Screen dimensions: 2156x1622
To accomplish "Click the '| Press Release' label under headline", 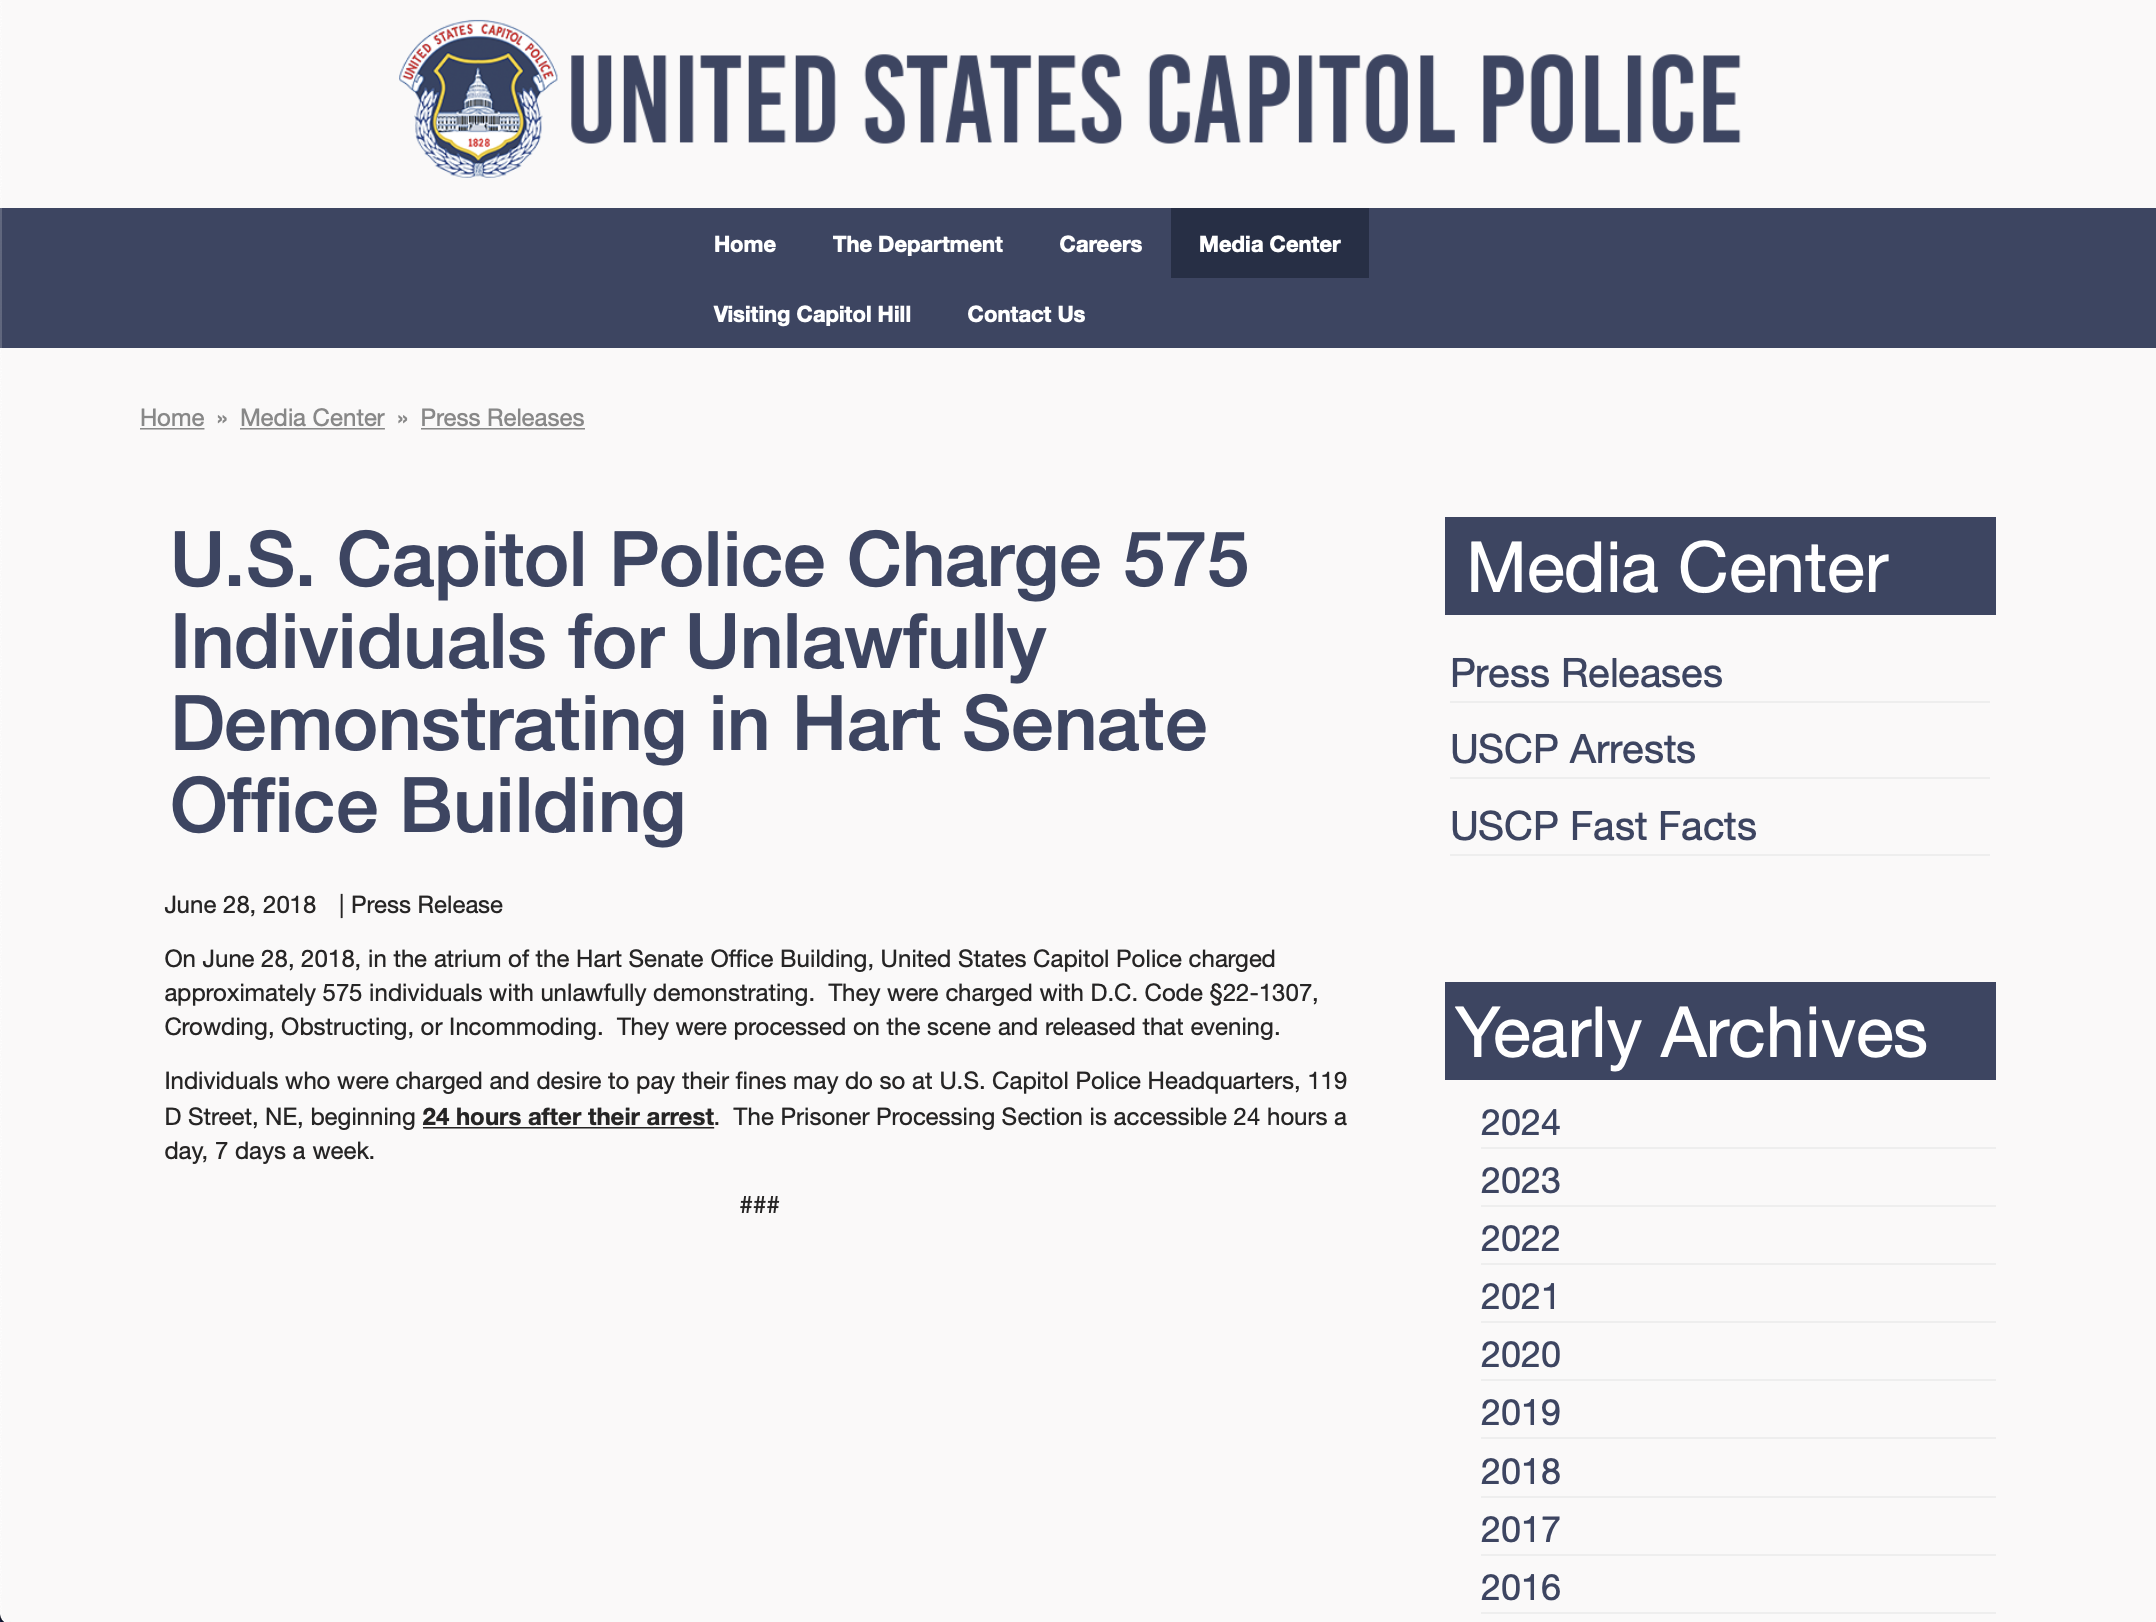I will coord(421,905).
